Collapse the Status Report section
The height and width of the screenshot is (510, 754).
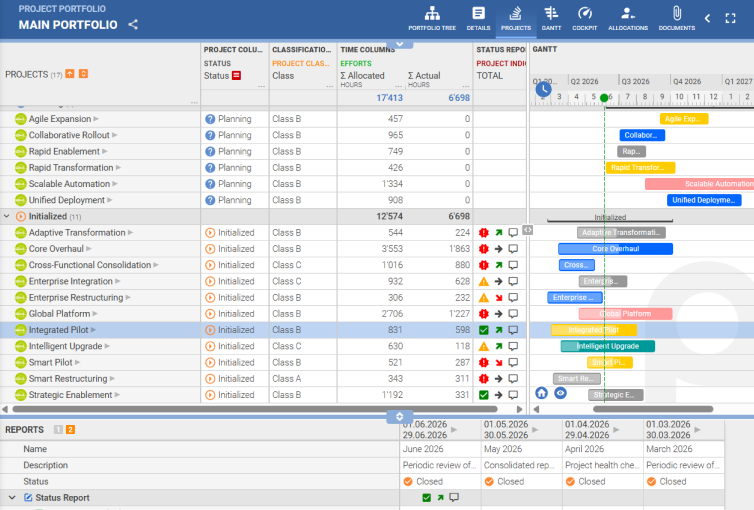pyautogui.click(x=13, y=498)
